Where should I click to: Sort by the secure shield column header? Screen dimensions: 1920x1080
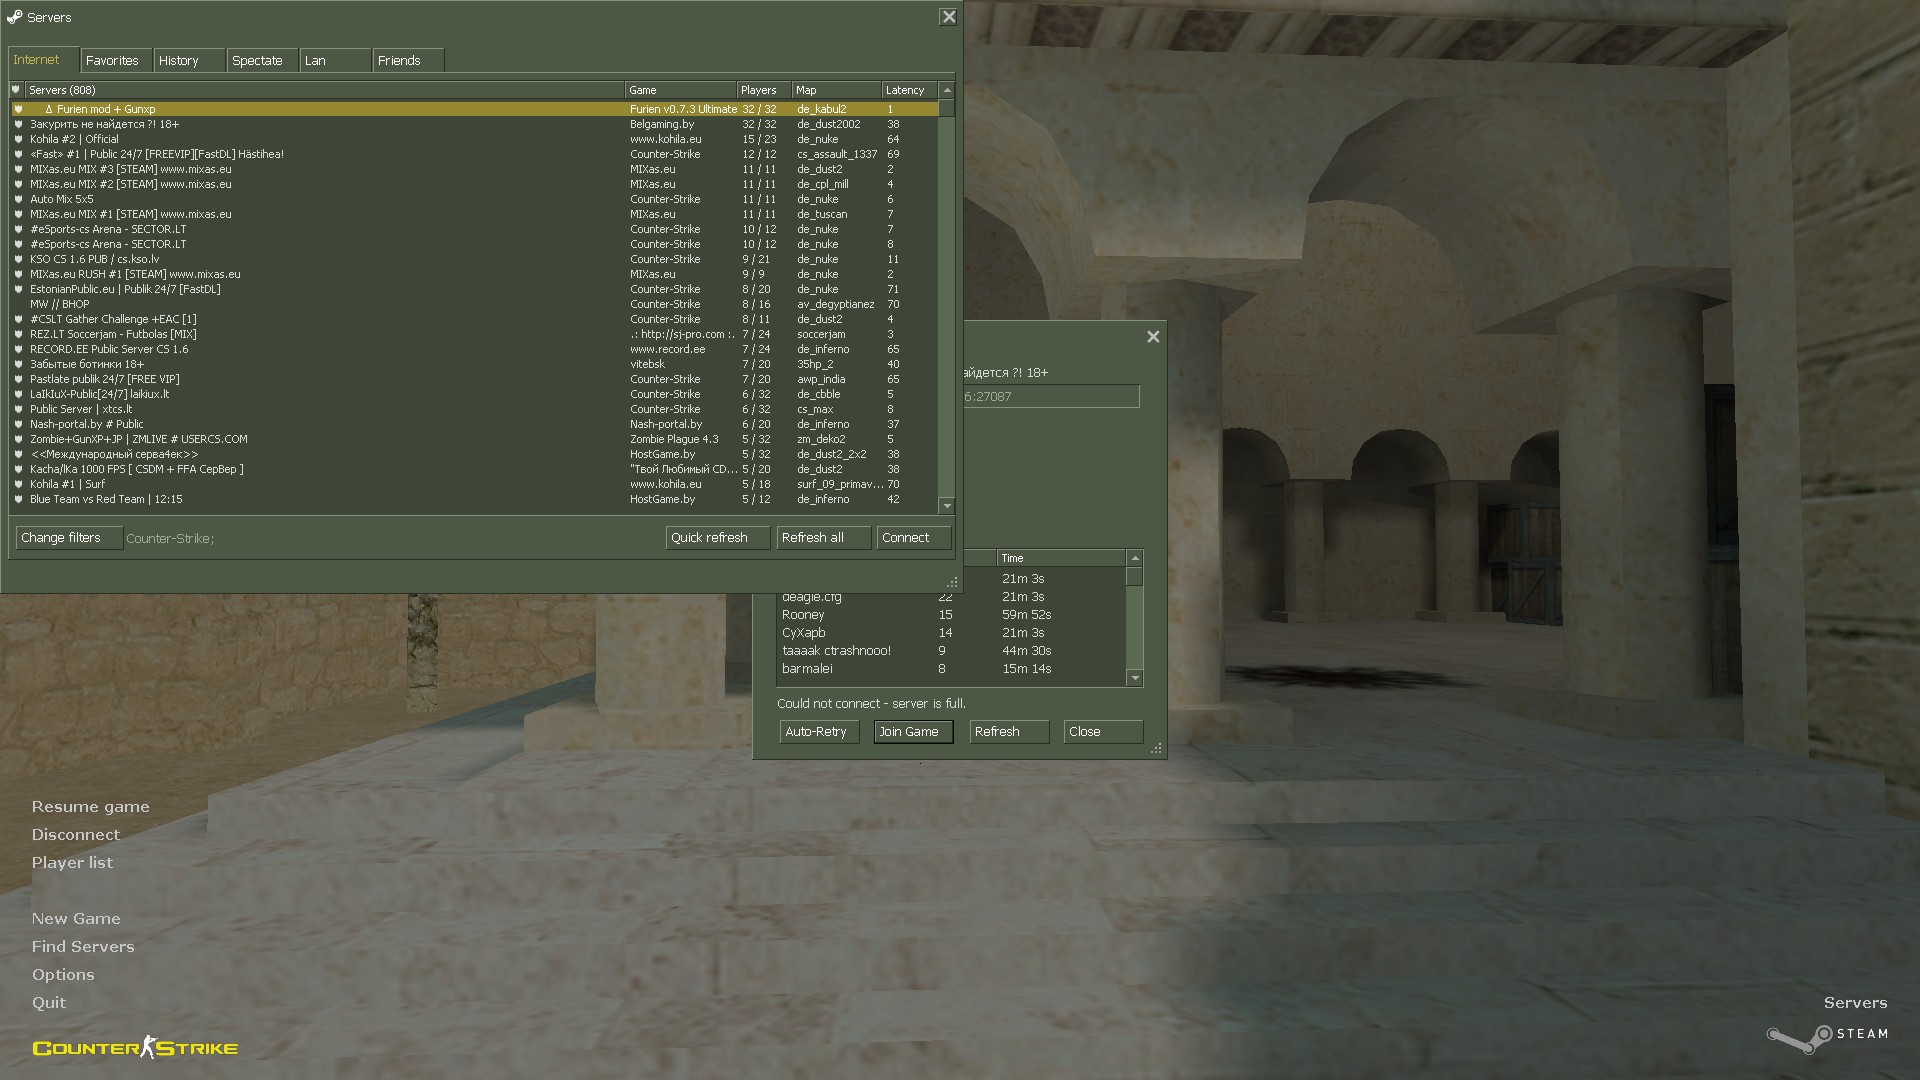point(16,90)
